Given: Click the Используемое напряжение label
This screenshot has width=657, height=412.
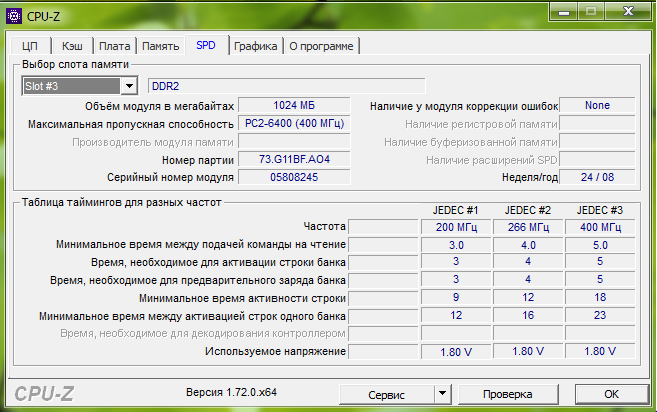Looking at the screenshot, I should point(275,351).
